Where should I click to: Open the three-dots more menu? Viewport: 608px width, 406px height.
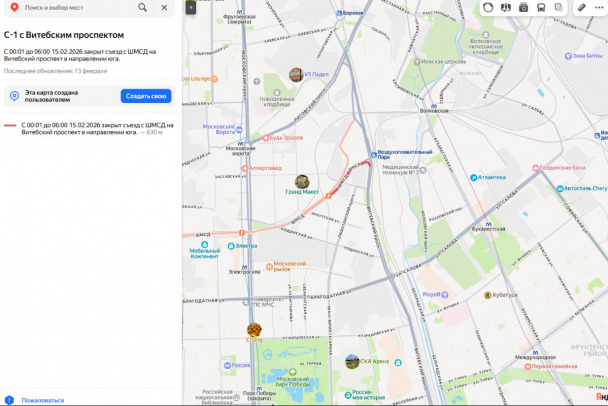pyautogui.click(x=600, y=7)
